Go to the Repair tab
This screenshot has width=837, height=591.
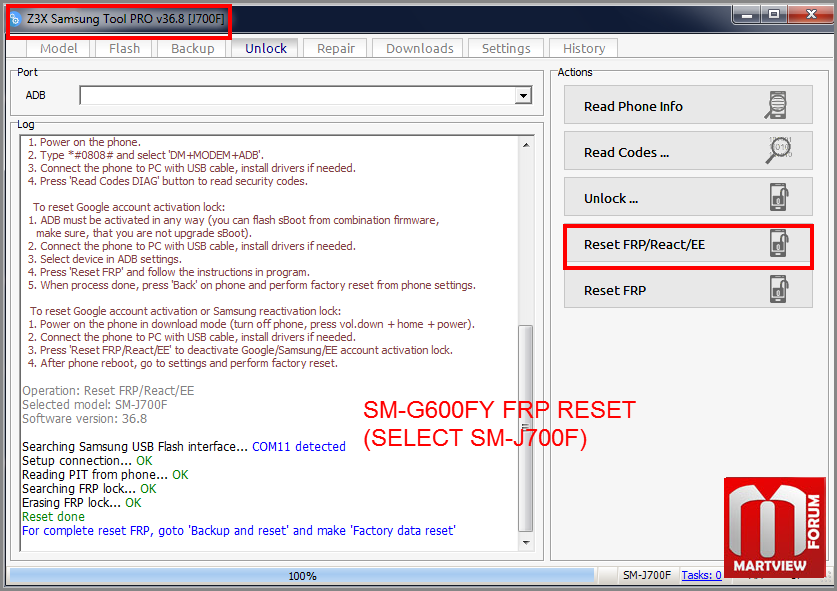tap(335, 48)
